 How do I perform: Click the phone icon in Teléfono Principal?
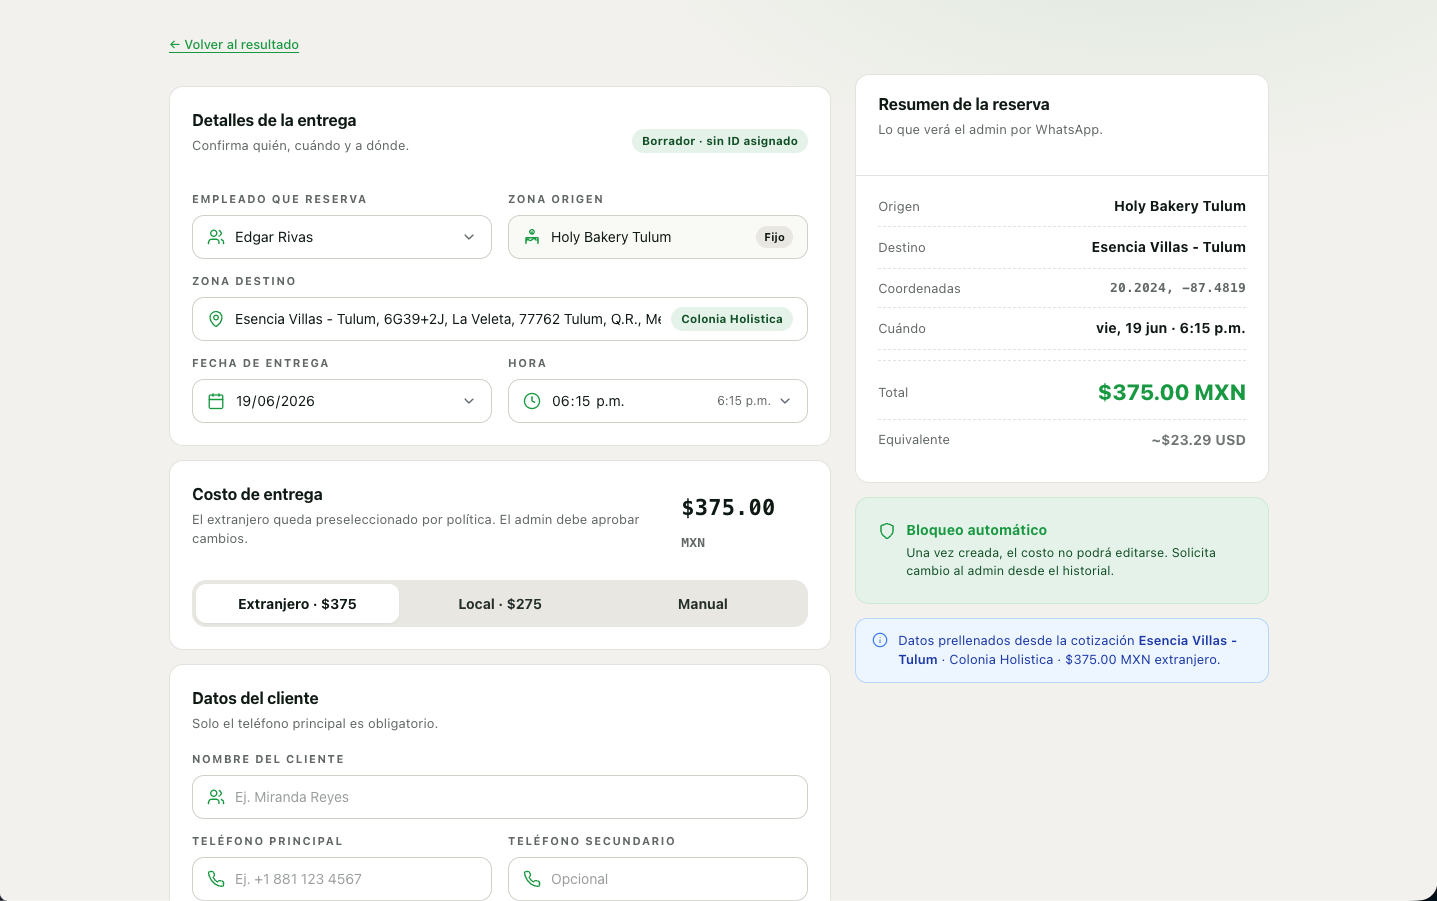click(216, 879)
